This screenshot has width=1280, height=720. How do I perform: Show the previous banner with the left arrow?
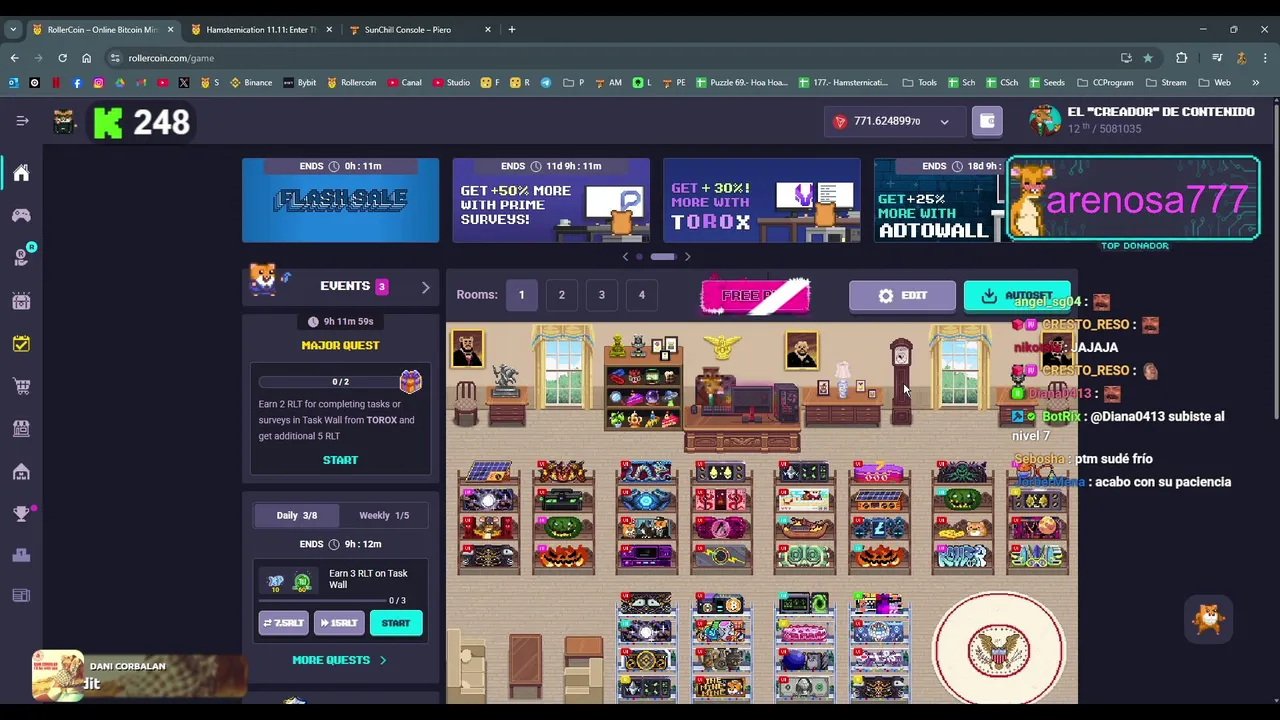click(x=626, y=257)
